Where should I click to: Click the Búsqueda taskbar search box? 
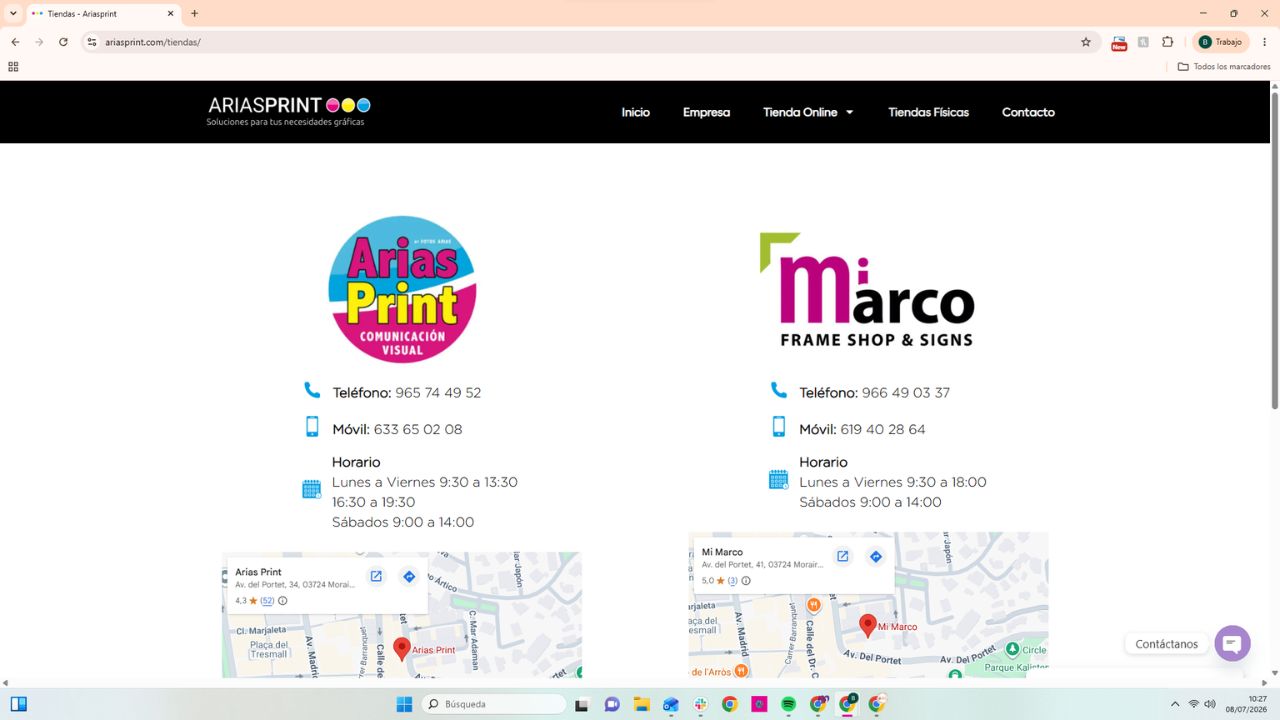(494, 704)
